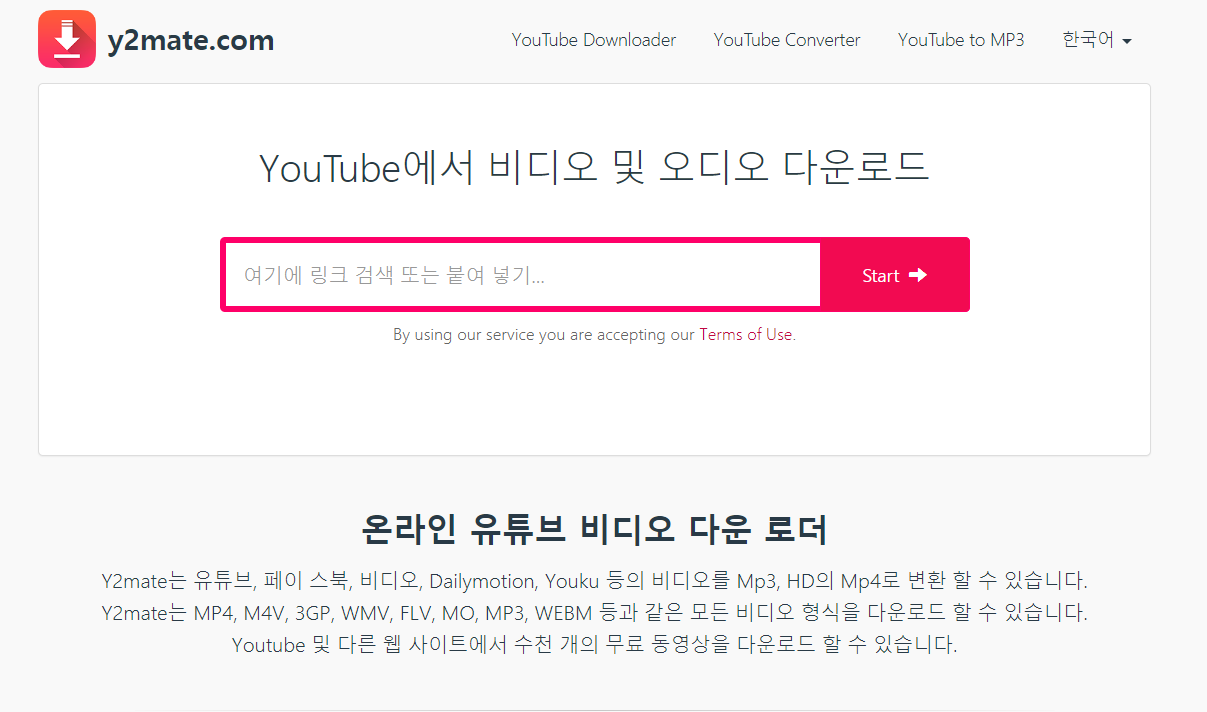Open the 'YouTube Converter' page
The width and height of the screenshot is (1207, 712).
[x=786, y=40]
